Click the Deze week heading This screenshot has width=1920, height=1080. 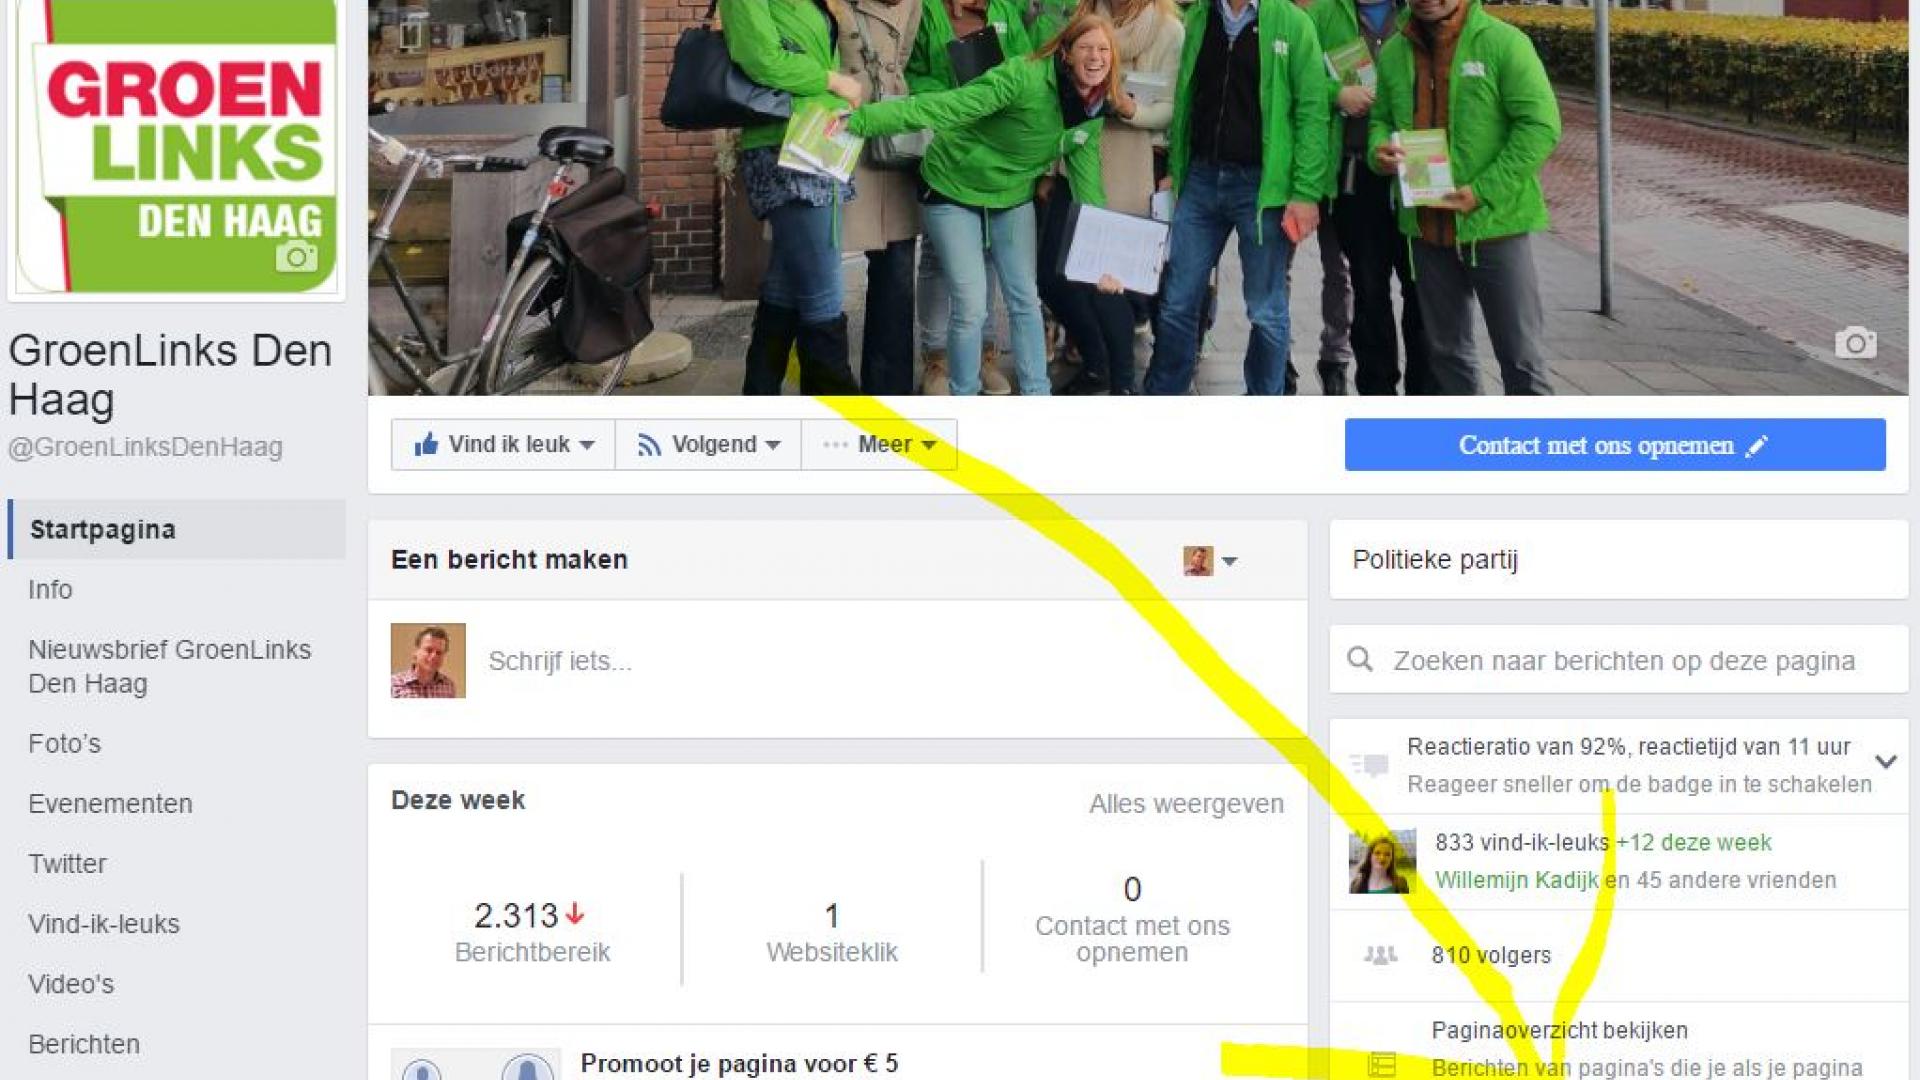(x=458, y=800)
